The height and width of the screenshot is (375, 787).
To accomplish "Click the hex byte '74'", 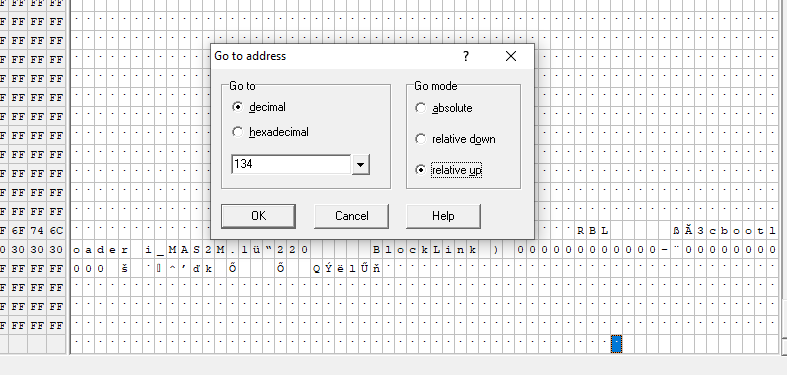I will [37, 230].
